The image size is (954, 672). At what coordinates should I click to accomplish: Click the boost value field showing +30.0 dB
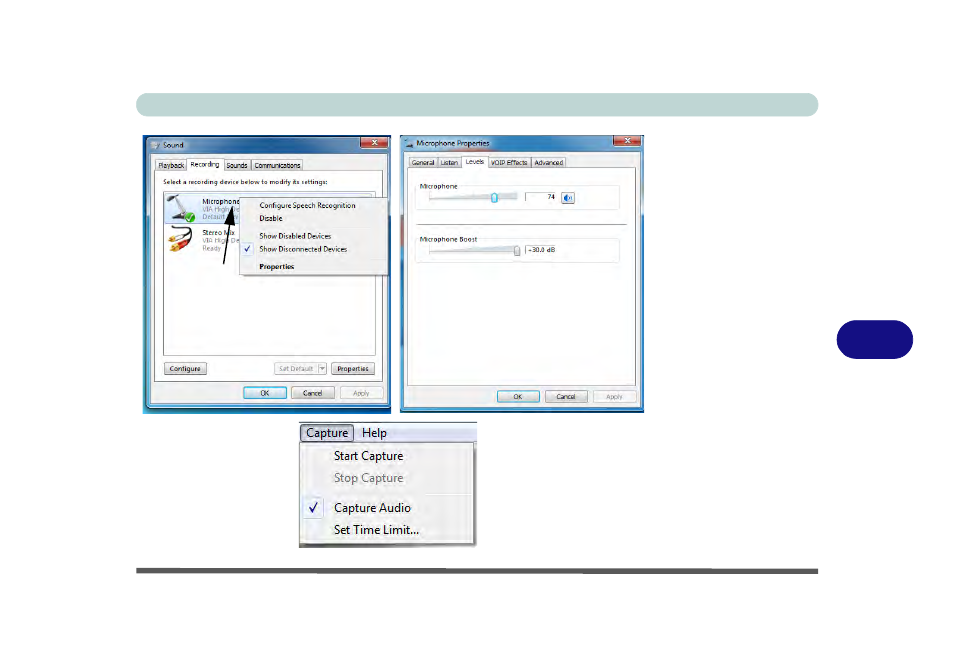541,250
